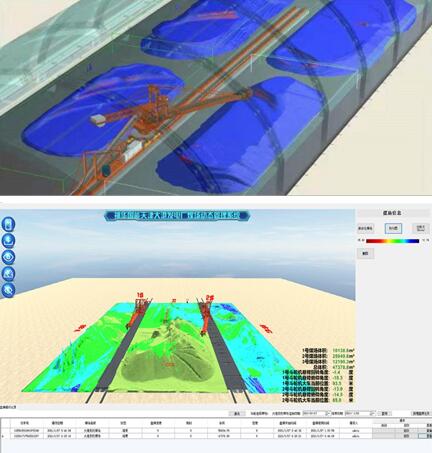Click the top round blue sidebar icon

8,224
